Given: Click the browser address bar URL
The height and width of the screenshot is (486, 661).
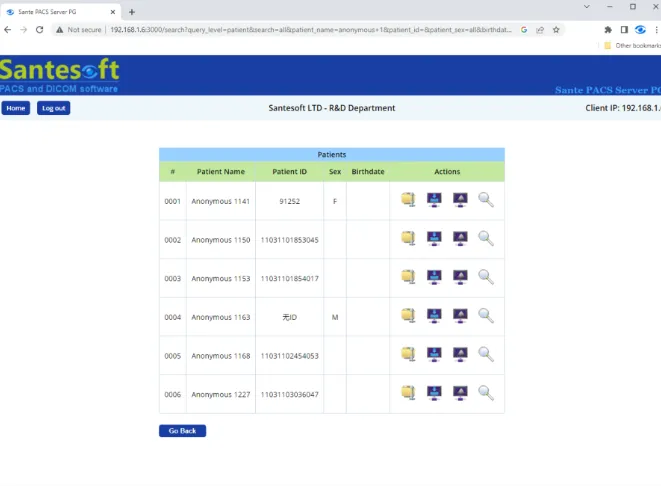Looking at the screenshot, I should (x=311, y=30).
